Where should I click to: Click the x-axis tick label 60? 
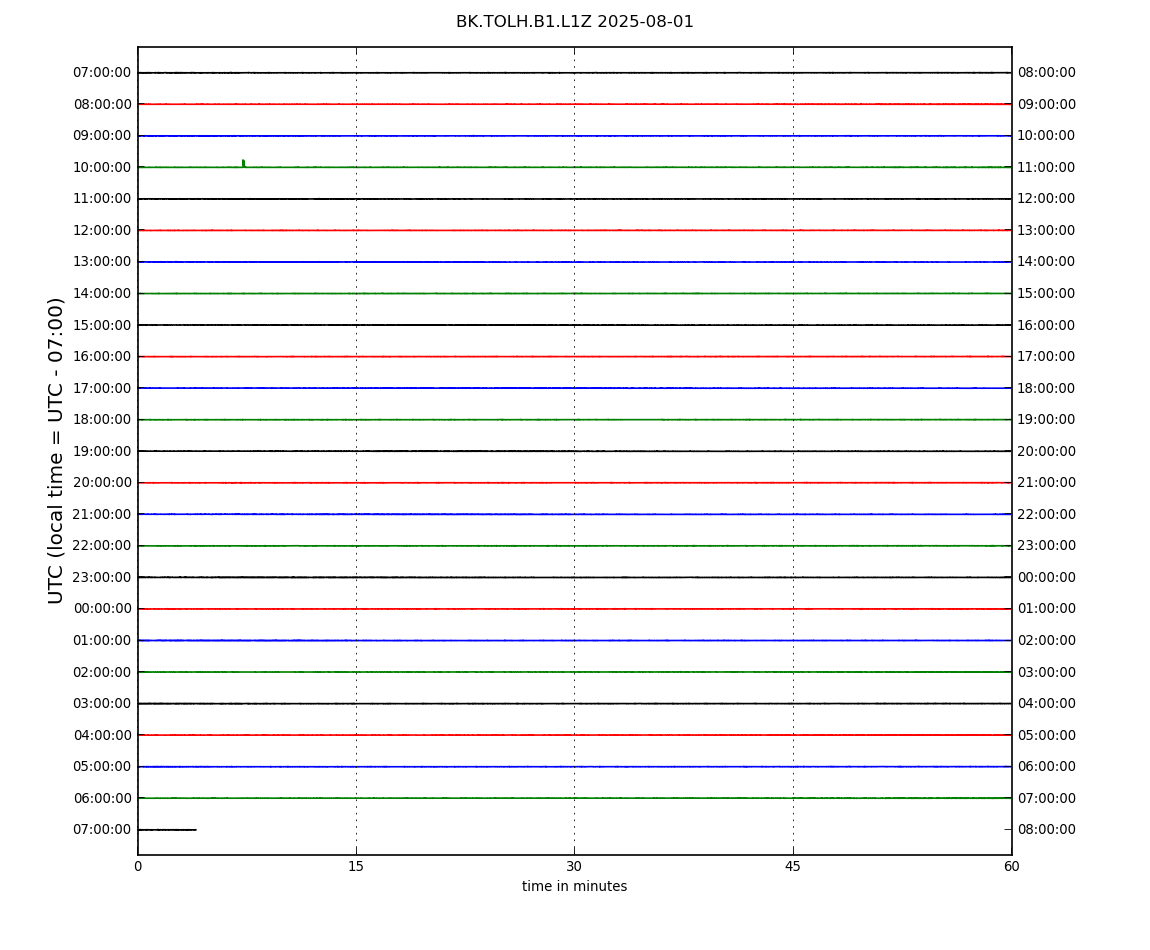point(1011,866)
